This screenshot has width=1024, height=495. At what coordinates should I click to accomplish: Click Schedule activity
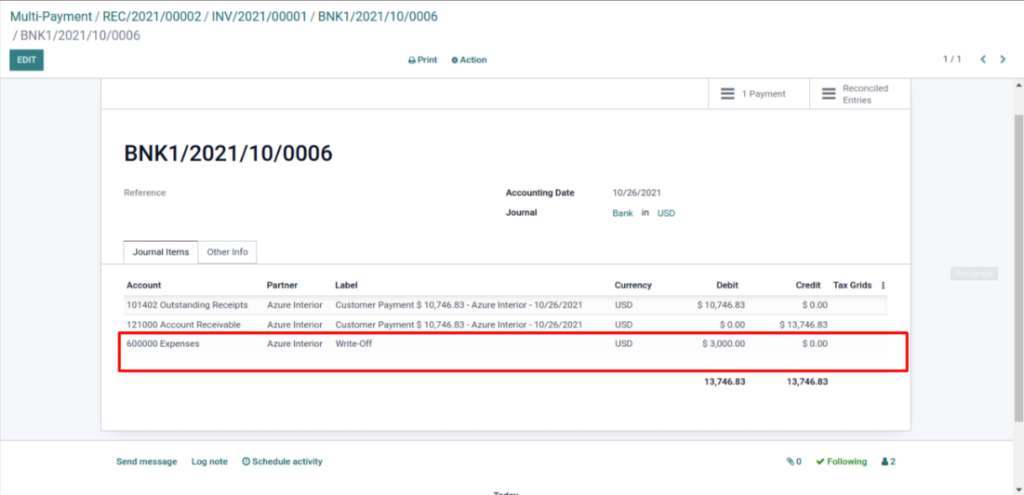coord(282,462)
